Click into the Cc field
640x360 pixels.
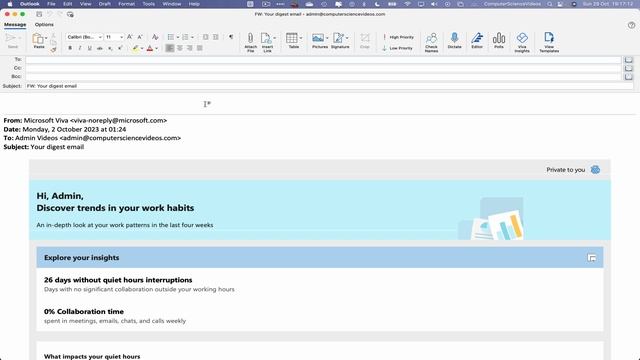(x=323, y=68)
